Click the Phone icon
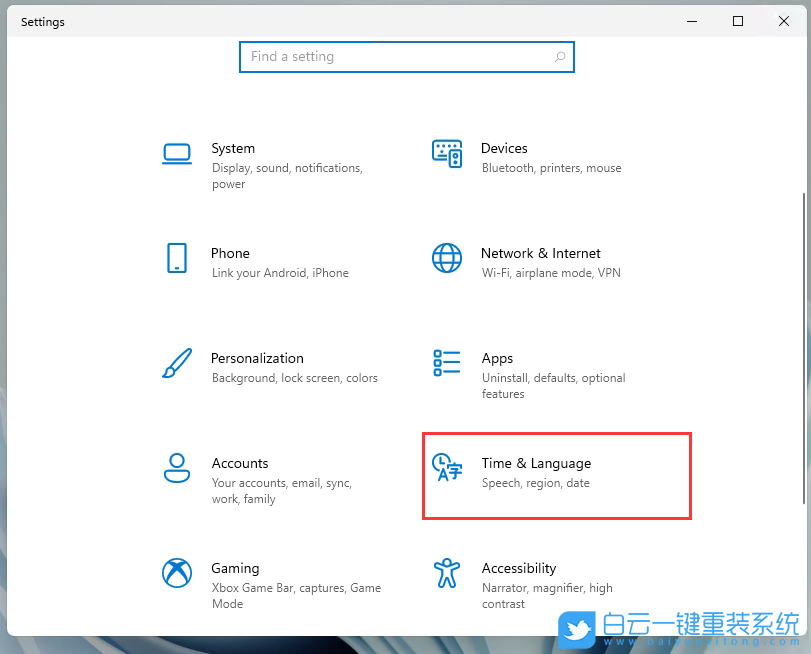The image size is (811, 654). click(x=177, y=257)
